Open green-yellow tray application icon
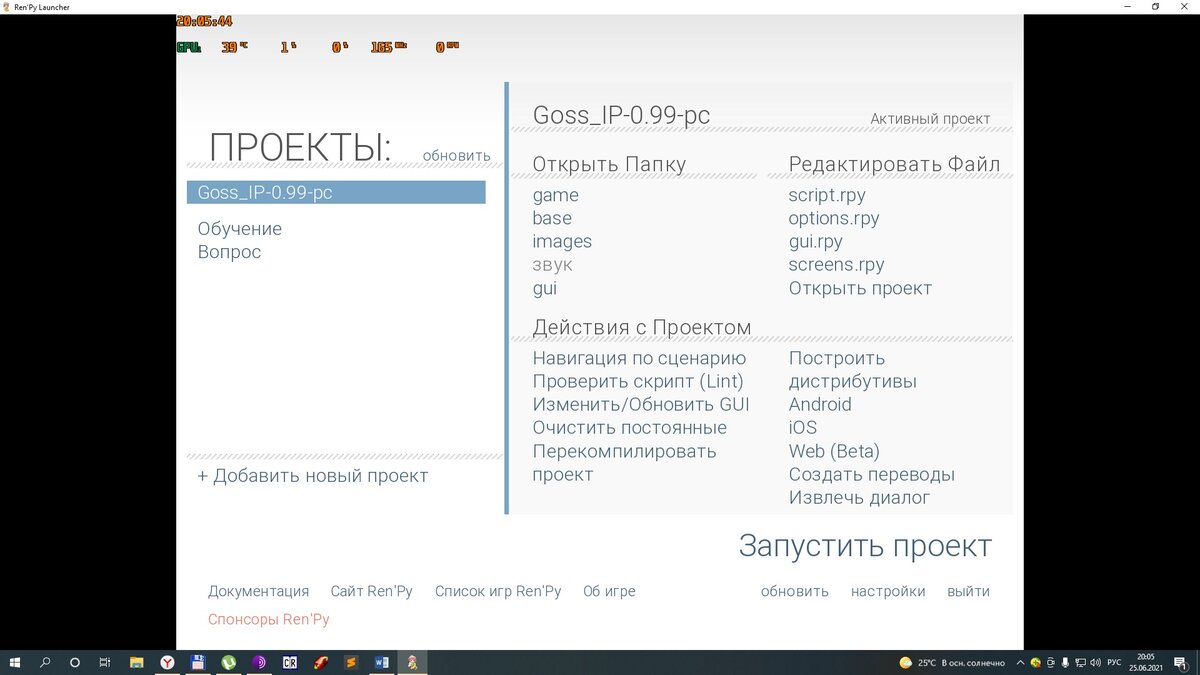The width and height of the screenshot is (1200, 675). click(1036, 663)
